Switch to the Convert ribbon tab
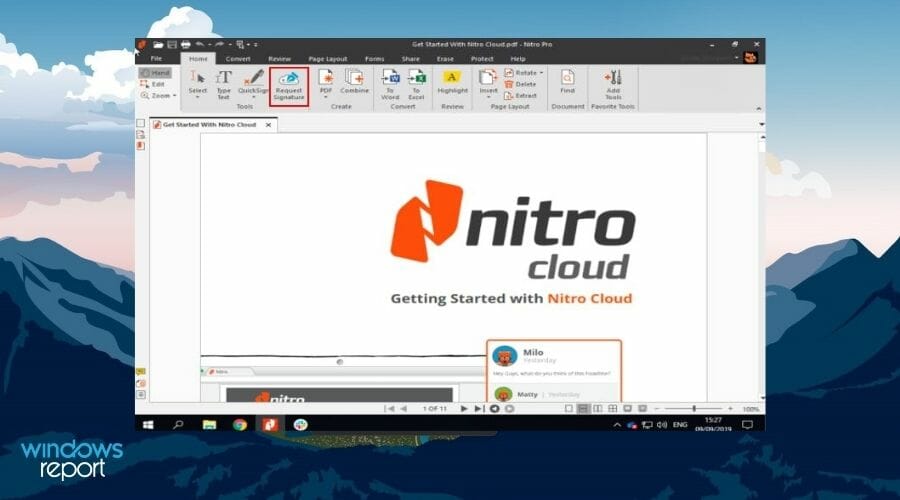This screenshot has height=500, width=900. tap(238, 59)
